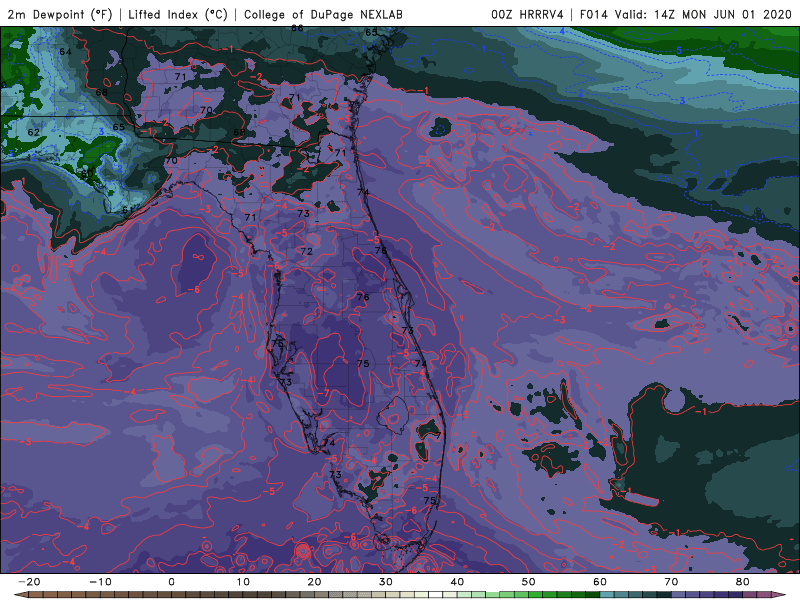This screenshot has height=600, width=800.
Task: Click the 20 label on the color scale
Action: pos(314,582)
